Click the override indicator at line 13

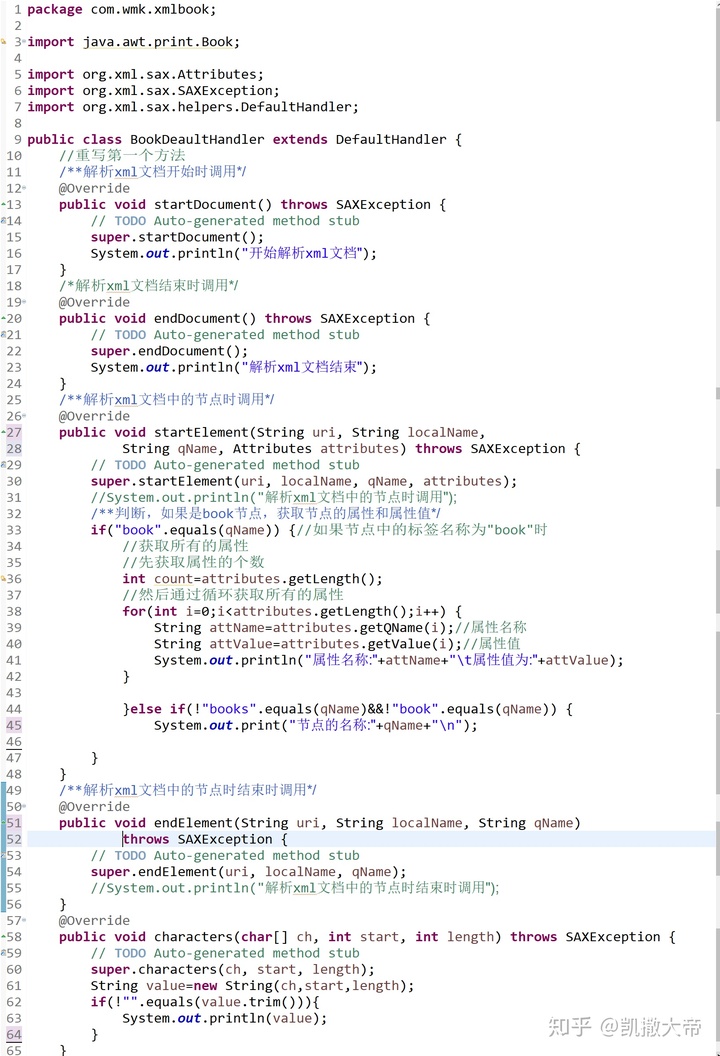pyautogui.click(x=3, y=204)
